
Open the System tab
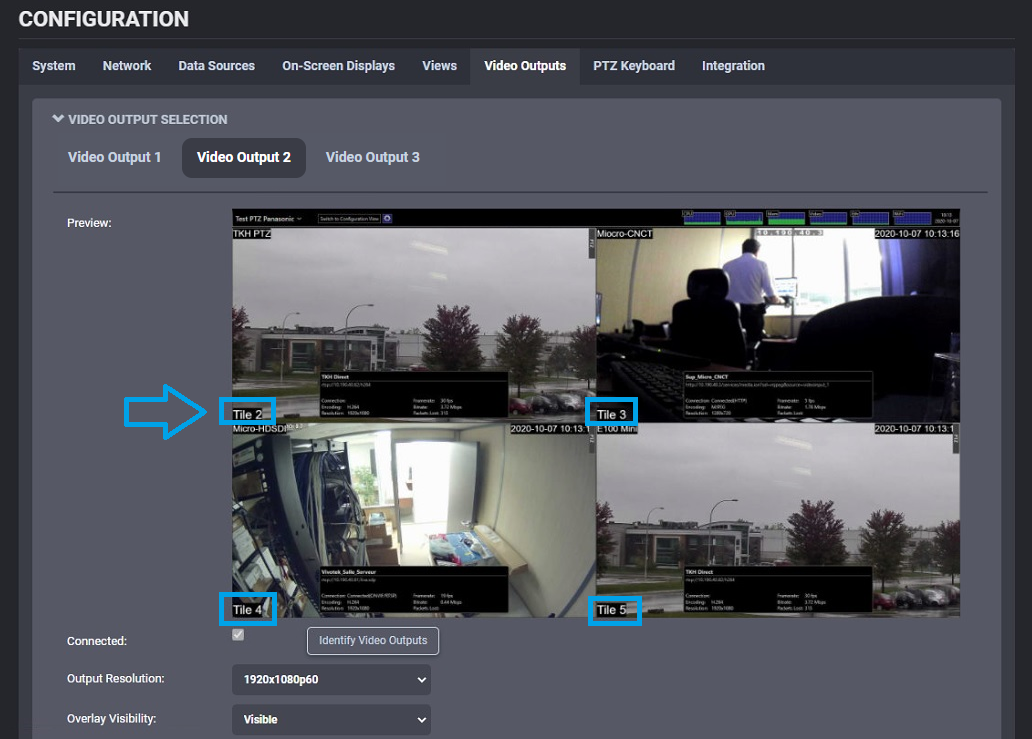(x=53, y=66)
